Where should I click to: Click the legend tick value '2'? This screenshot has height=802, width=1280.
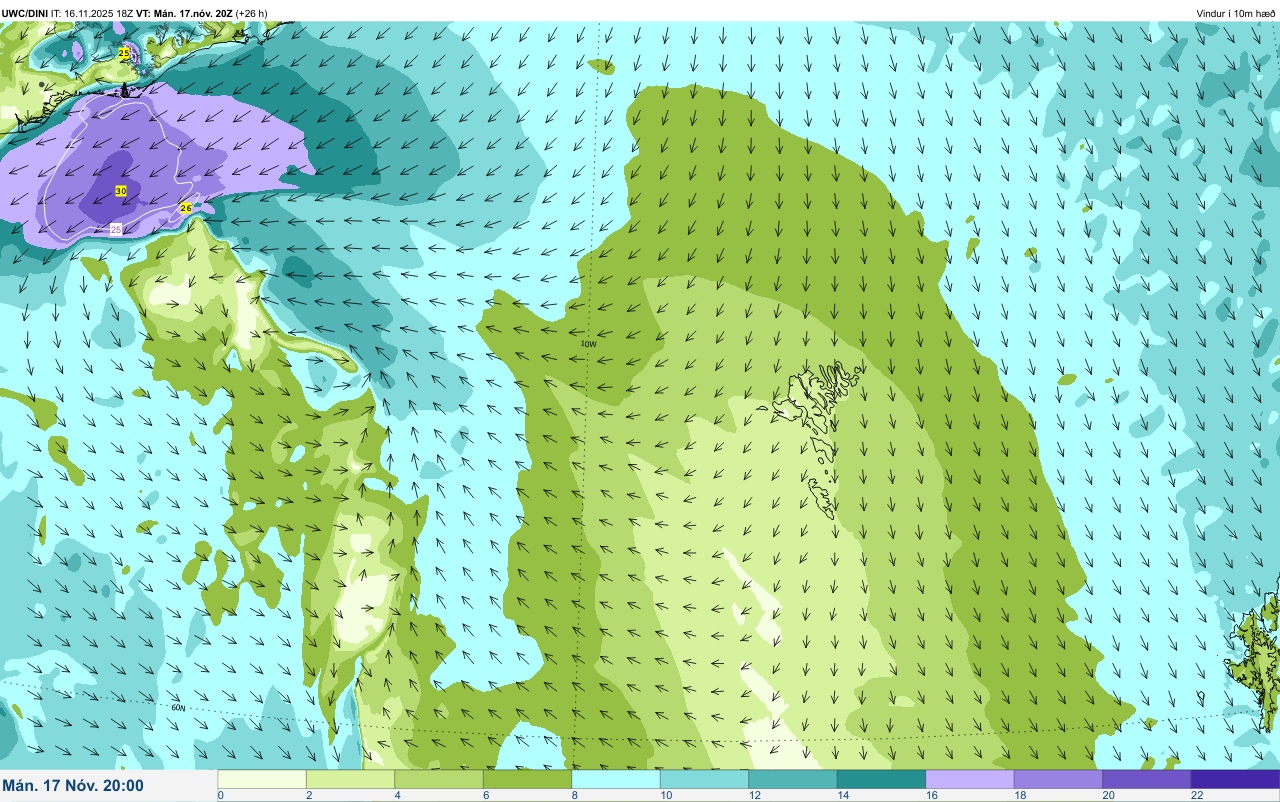click(308, 796)
